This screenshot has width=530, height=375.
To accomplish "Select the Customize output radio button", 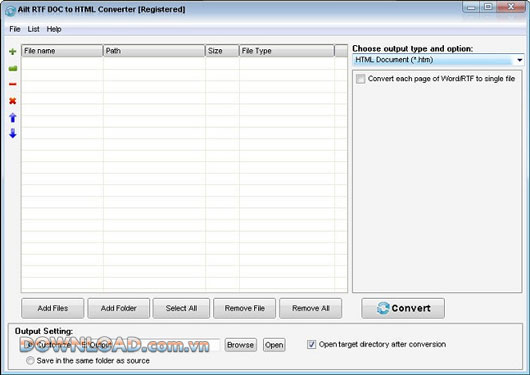I will 30,345.
